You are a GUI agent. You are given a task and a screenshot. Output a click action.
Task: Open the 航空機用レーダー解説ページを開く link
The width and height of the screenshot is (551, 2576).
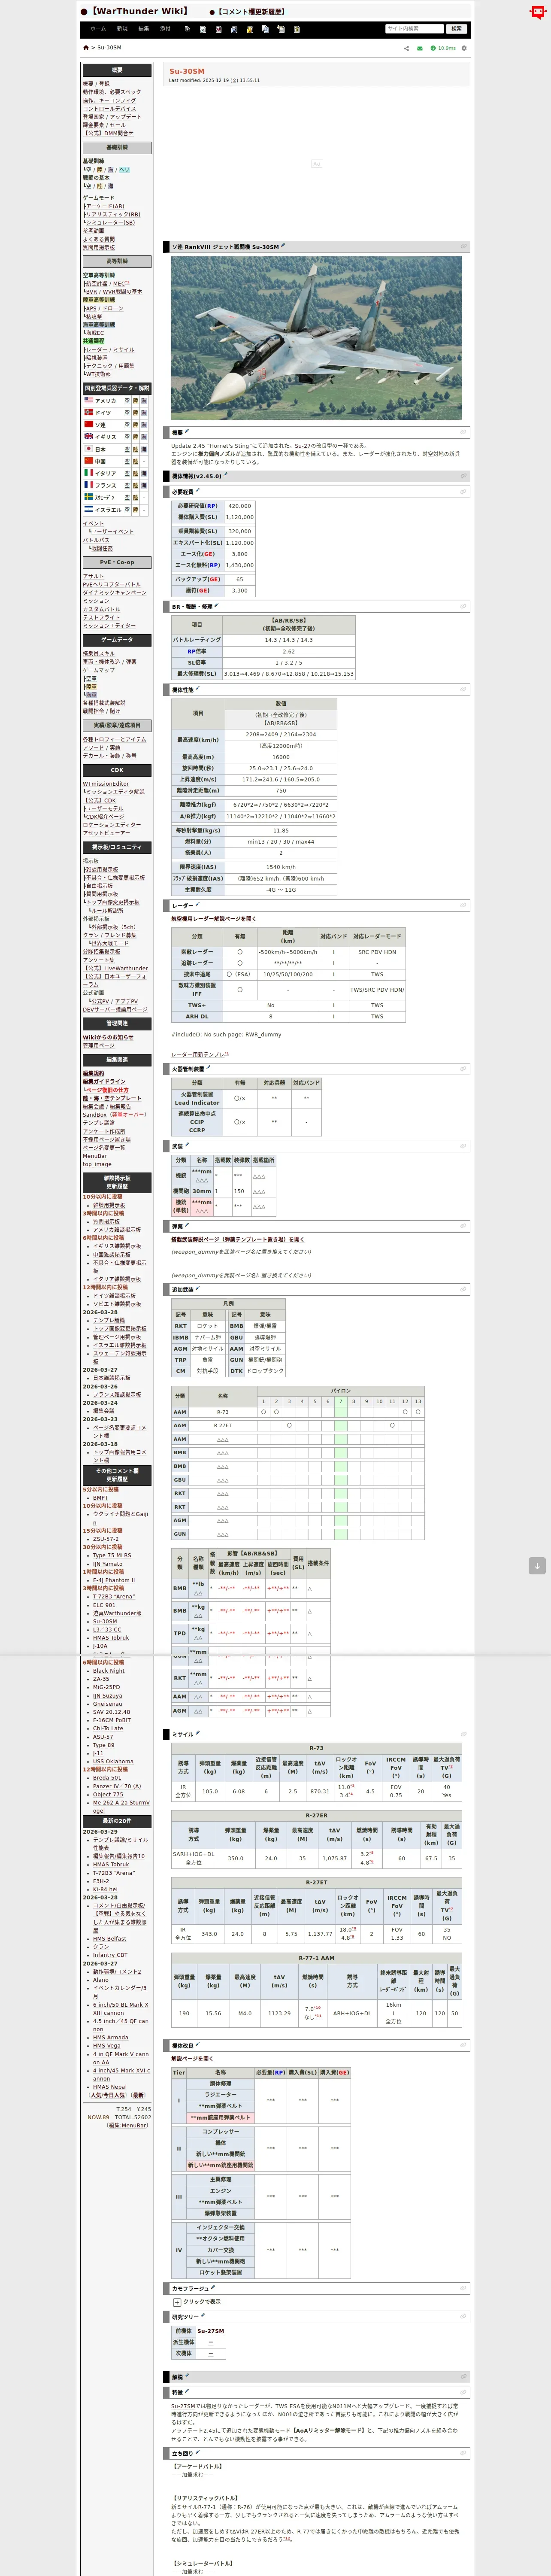click(213, 918)
